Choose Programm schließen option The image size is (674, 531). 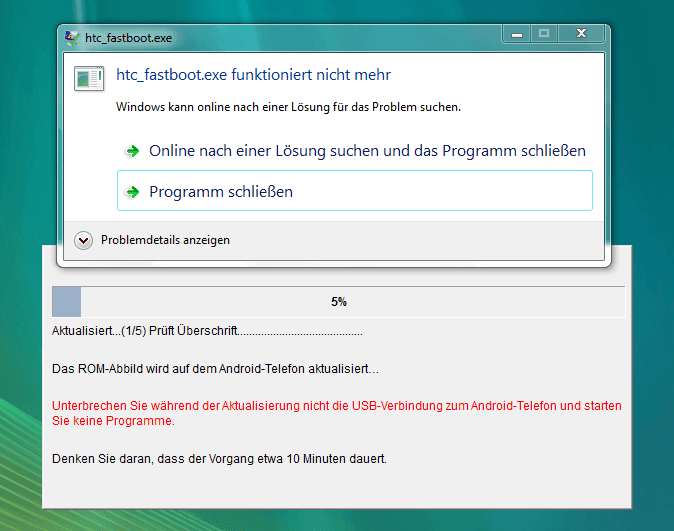click(355, 190)
